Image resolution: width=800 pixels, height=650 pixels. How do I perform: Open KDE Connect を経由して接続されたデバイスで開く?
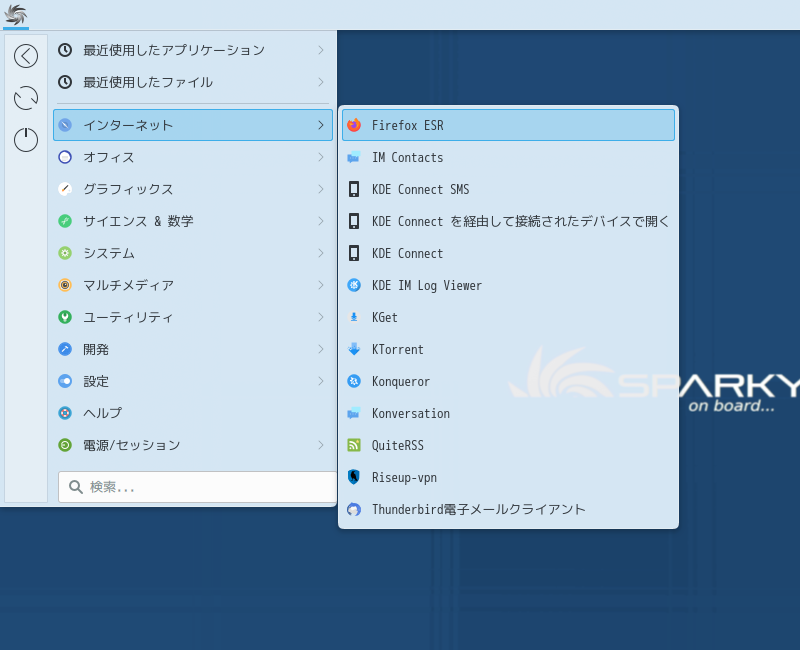click(508, 221)
